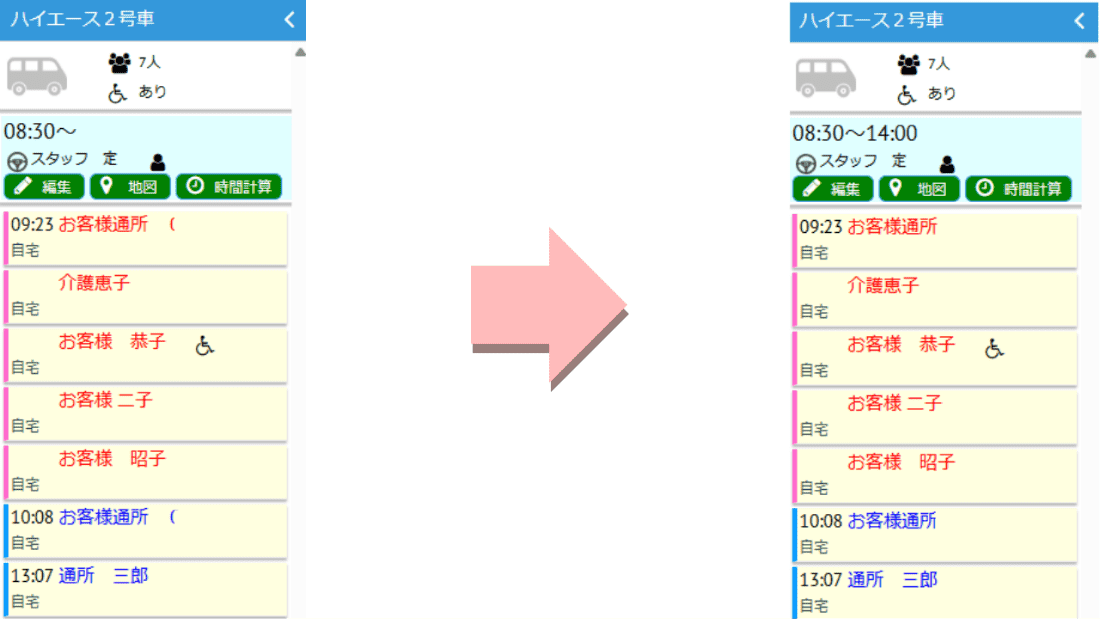Select 介護恵子 row in right panel

pos(935,300)
